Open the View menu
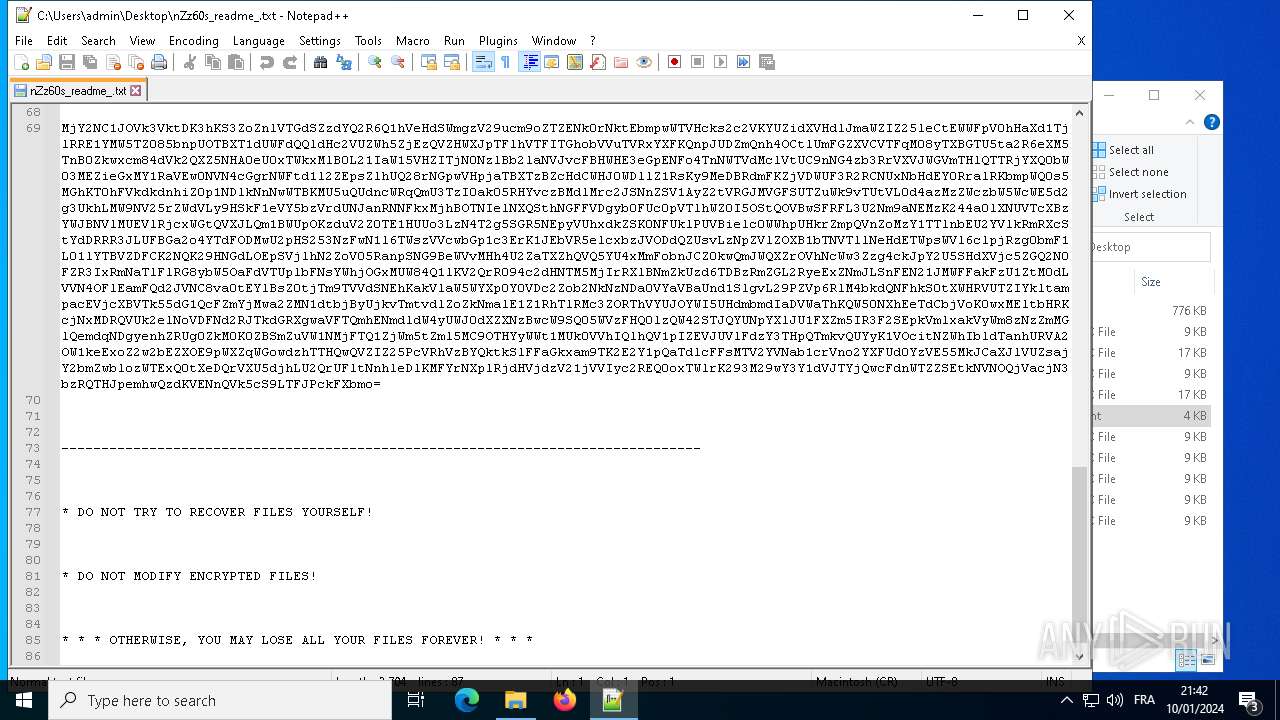This screenshot has height=720, width=1280. (x=142, y=41)
